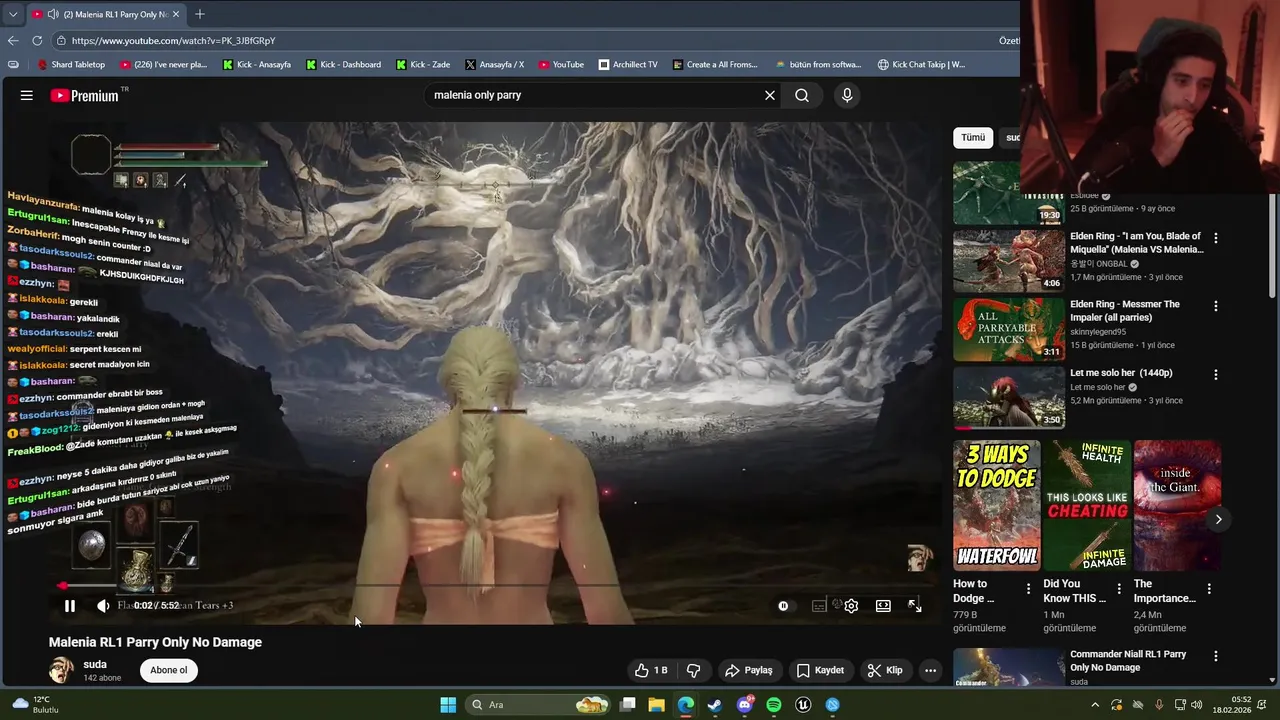Open Anasayfa / X bookmark
Viewport: 1280px width, 720px height.
494,64
